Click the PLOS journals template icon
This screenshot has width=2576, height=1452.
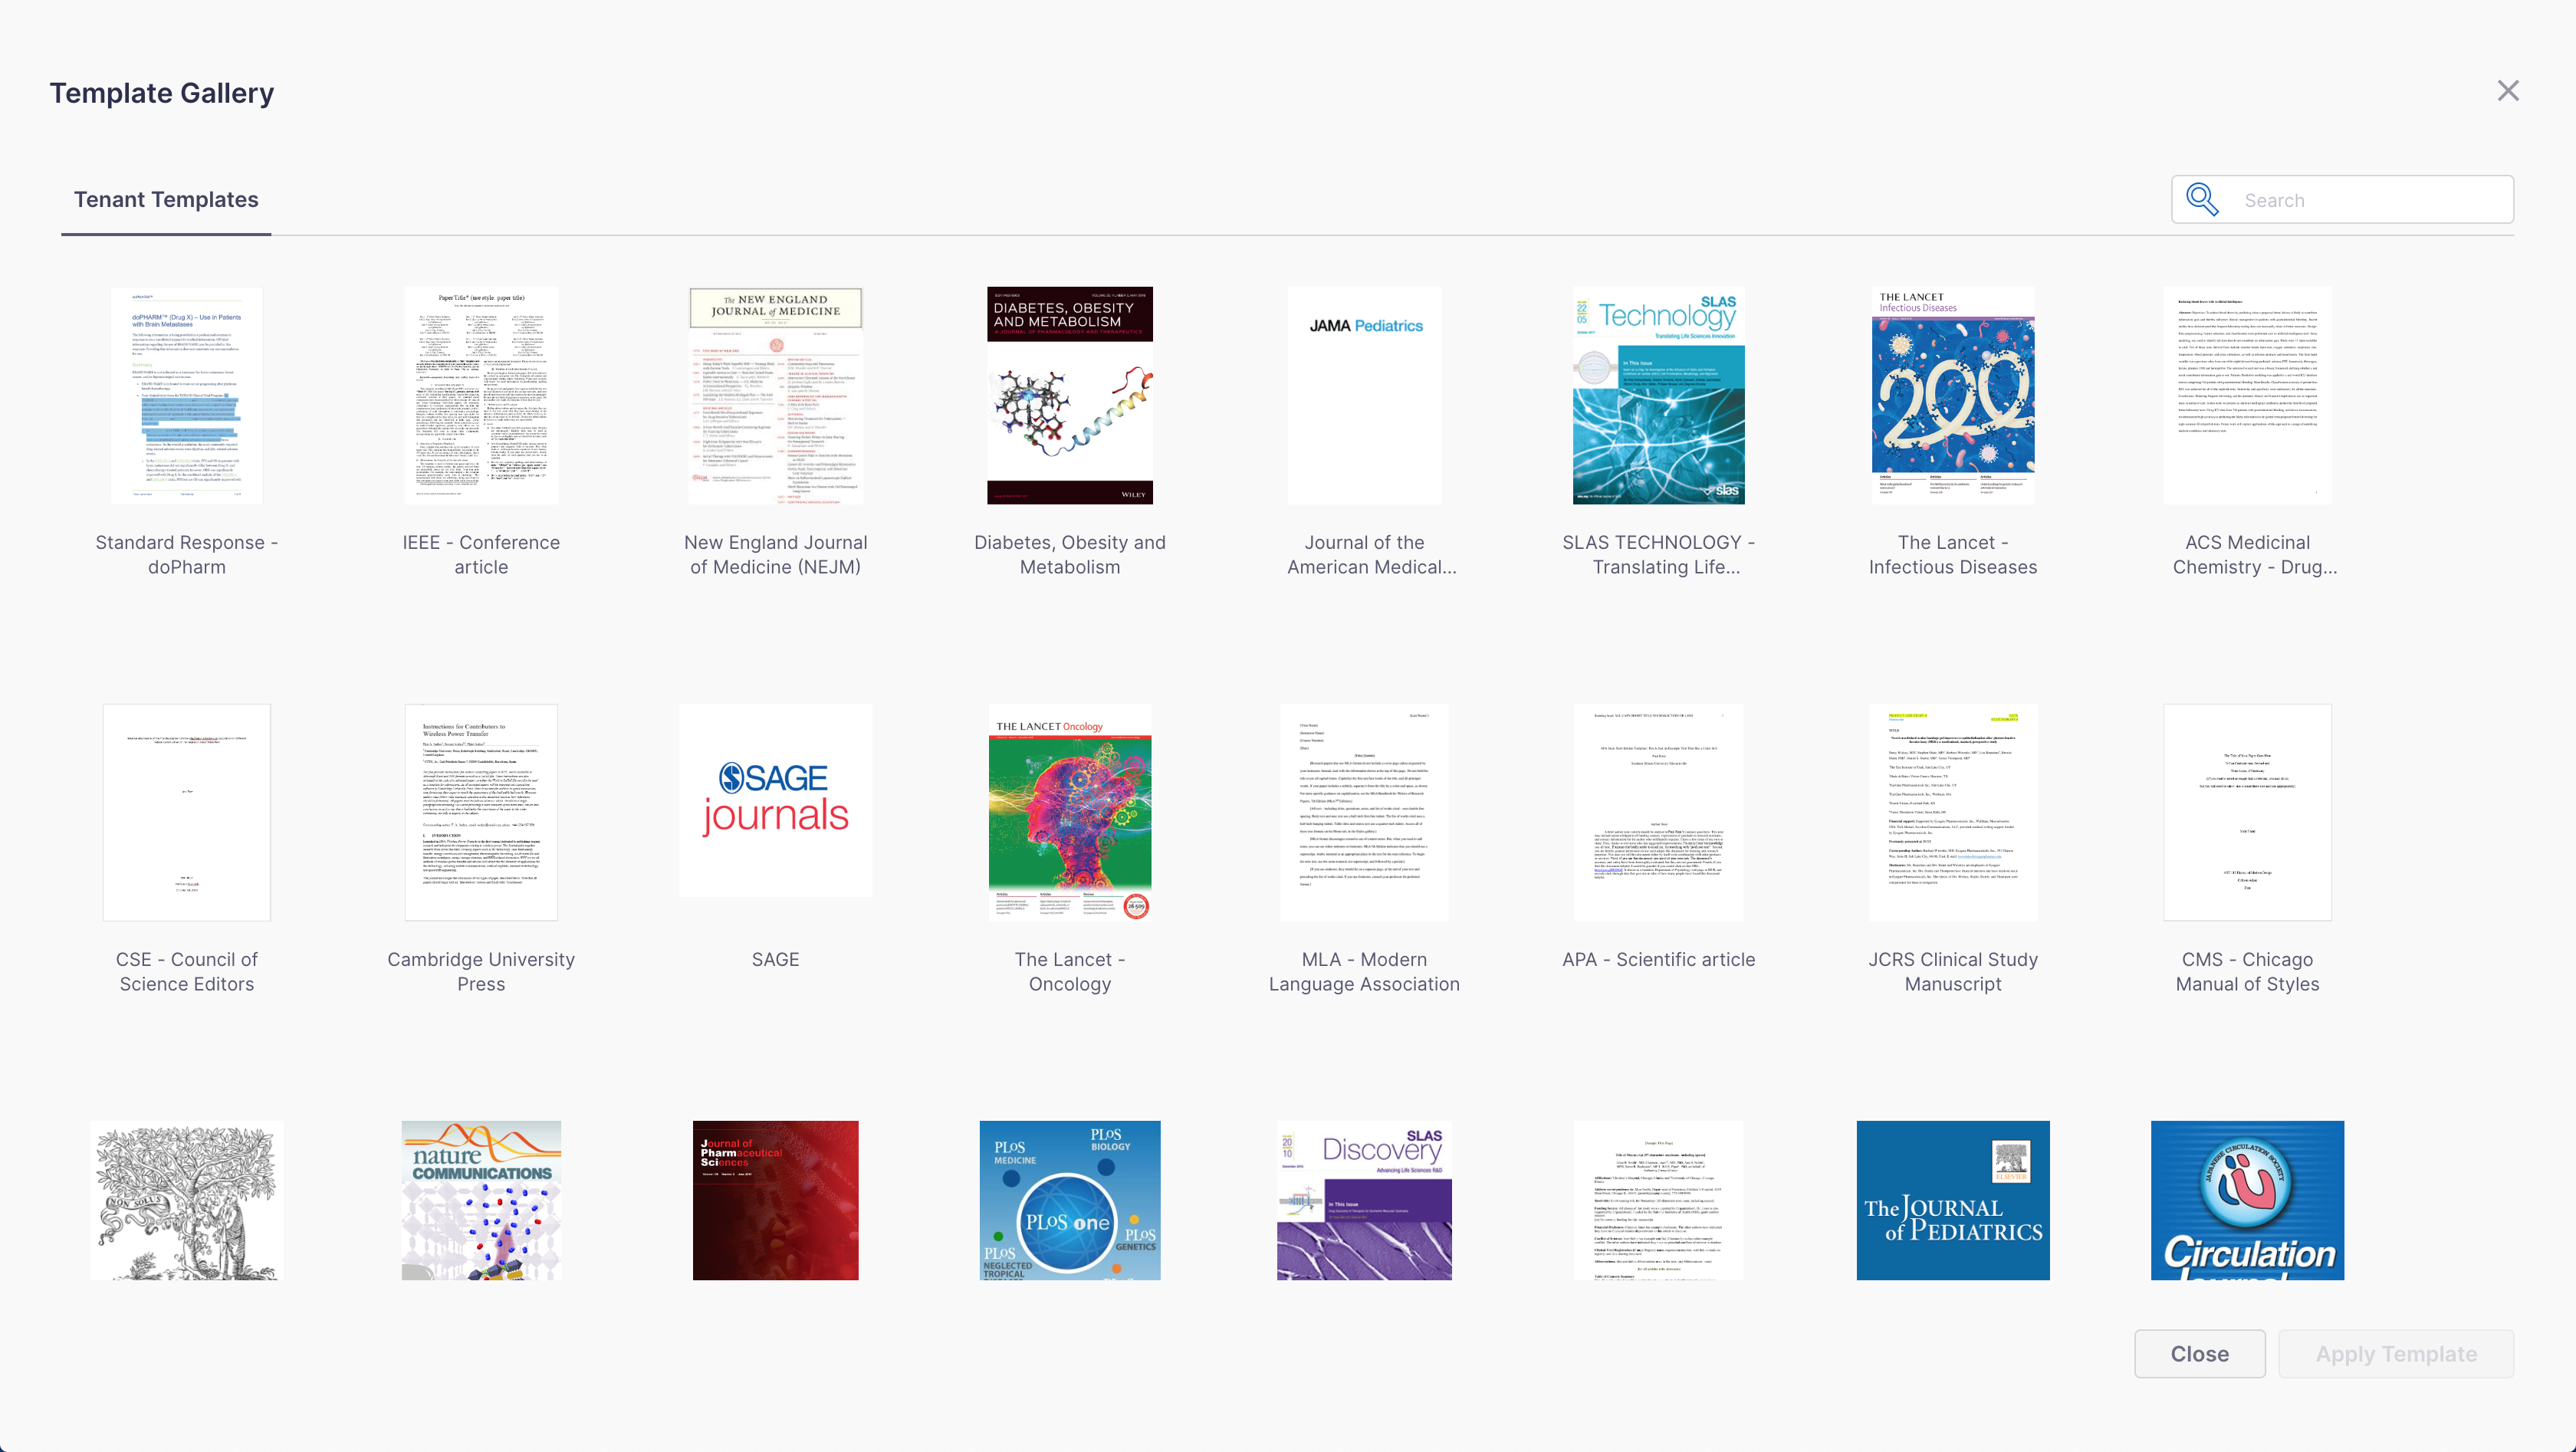pos(1069,1199)
